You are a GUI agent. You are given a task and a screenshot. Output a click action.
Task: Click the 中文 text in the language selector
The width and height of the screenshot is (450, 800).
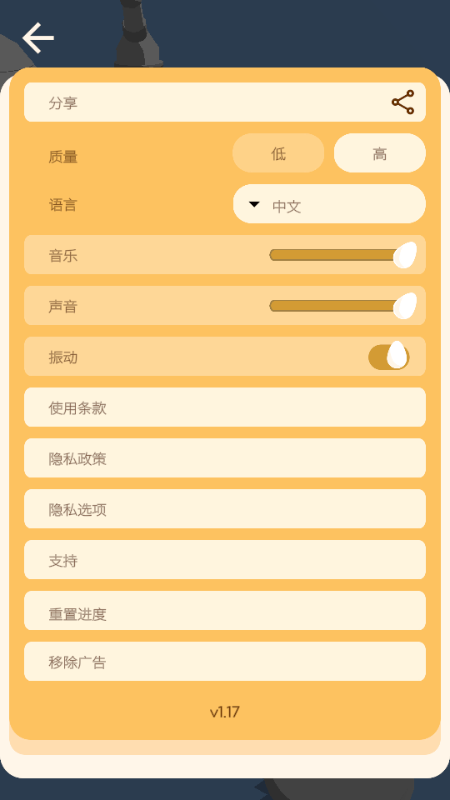pos(287,207)
